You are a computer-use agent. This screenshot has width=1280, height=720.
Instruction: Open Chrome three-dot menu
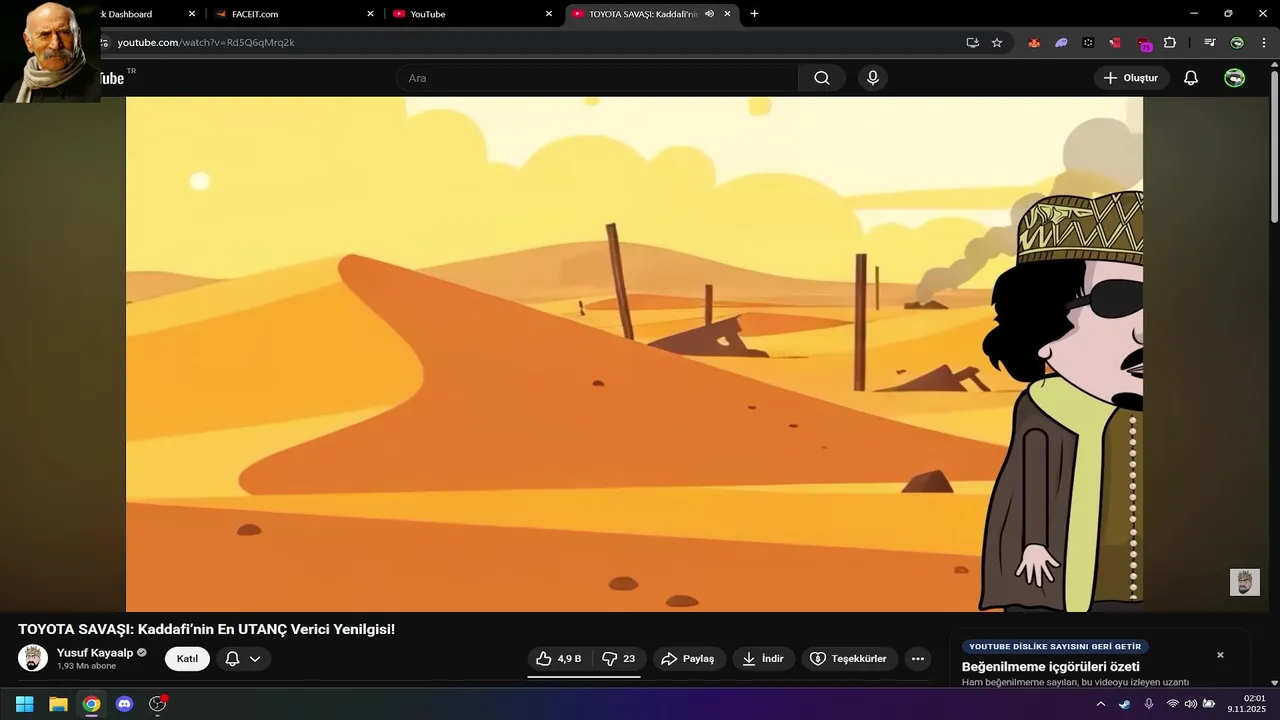click(1264, 43)
